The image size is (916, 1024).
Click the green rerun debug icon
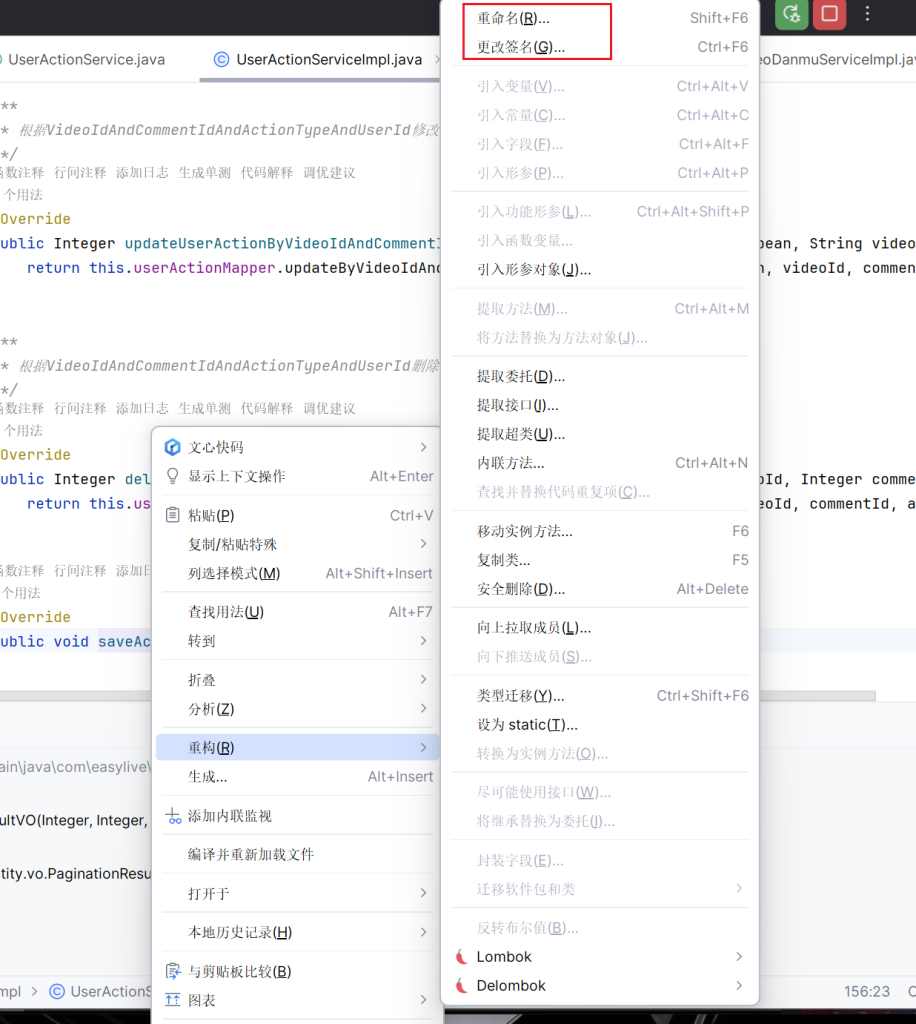(792, 14)
